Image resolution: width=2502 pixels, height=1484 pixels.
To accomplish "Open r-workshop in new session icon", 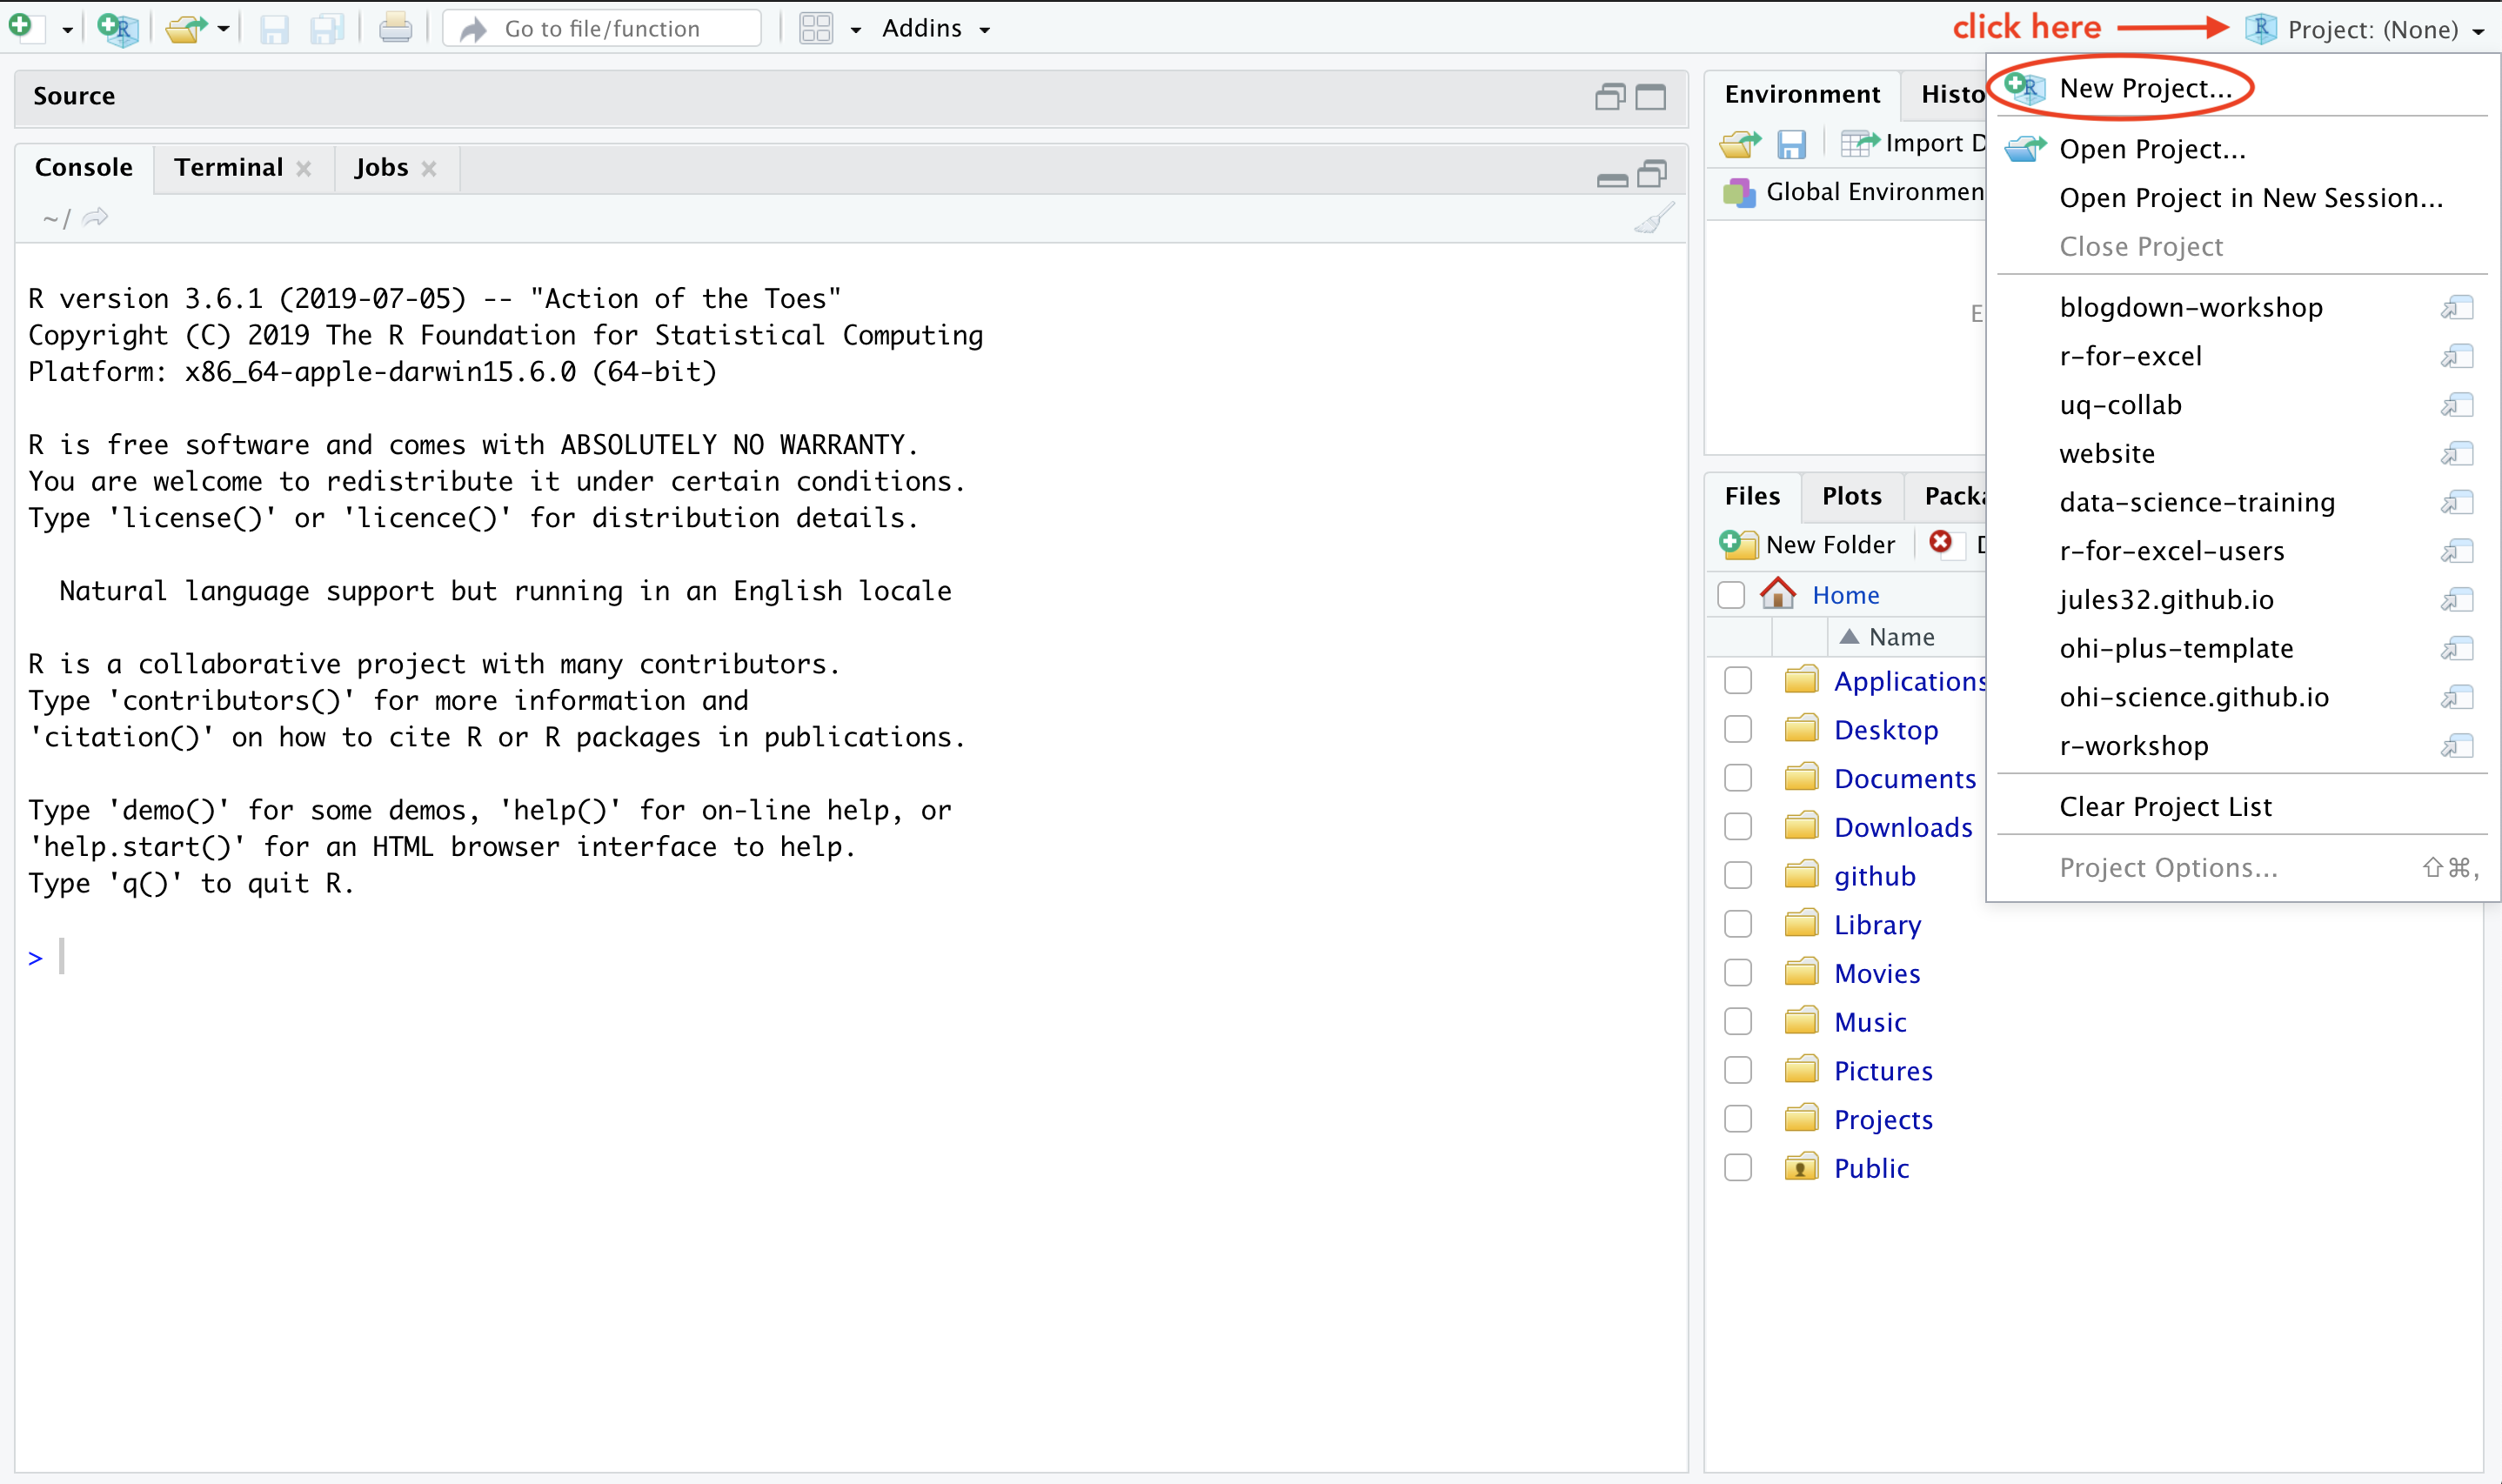I will point(2457,746).
